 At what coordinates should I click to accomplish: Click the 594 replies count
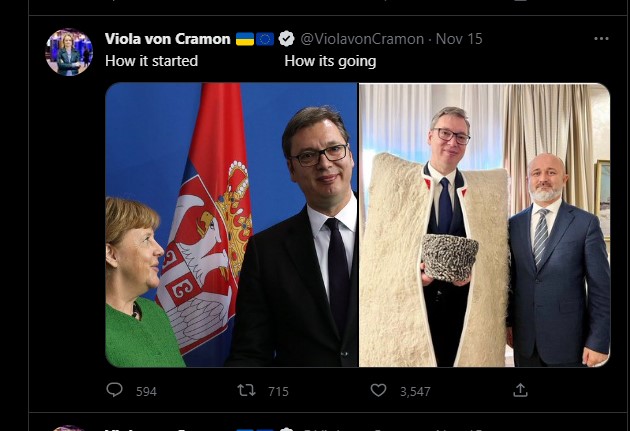146,391
